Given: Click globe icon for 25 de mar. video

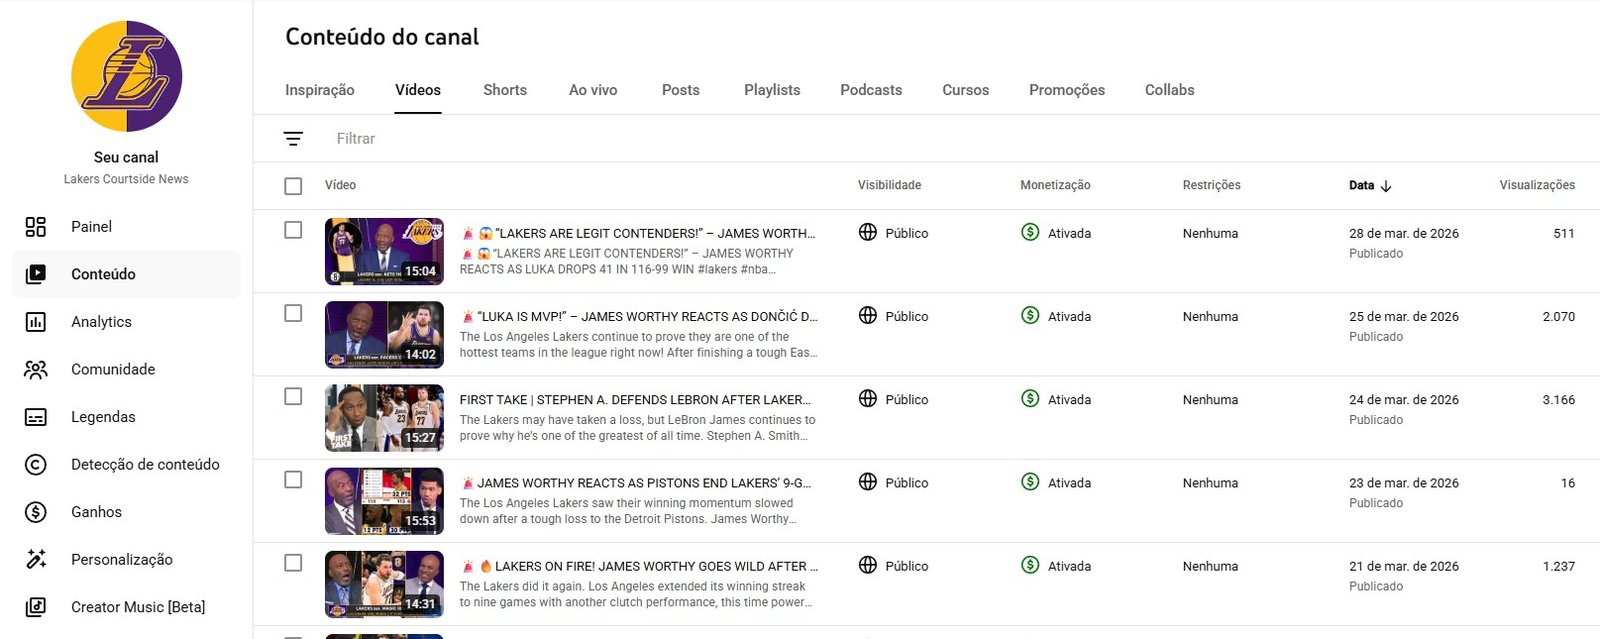Looking at the screenshot, I should tap(868, 315).
